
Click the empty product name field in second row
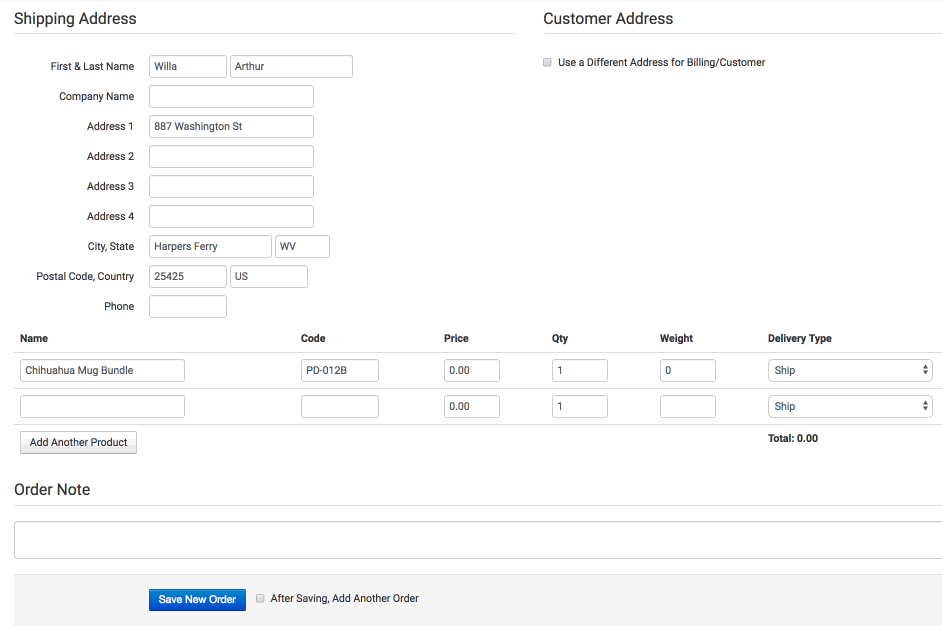tap(102, 407)
